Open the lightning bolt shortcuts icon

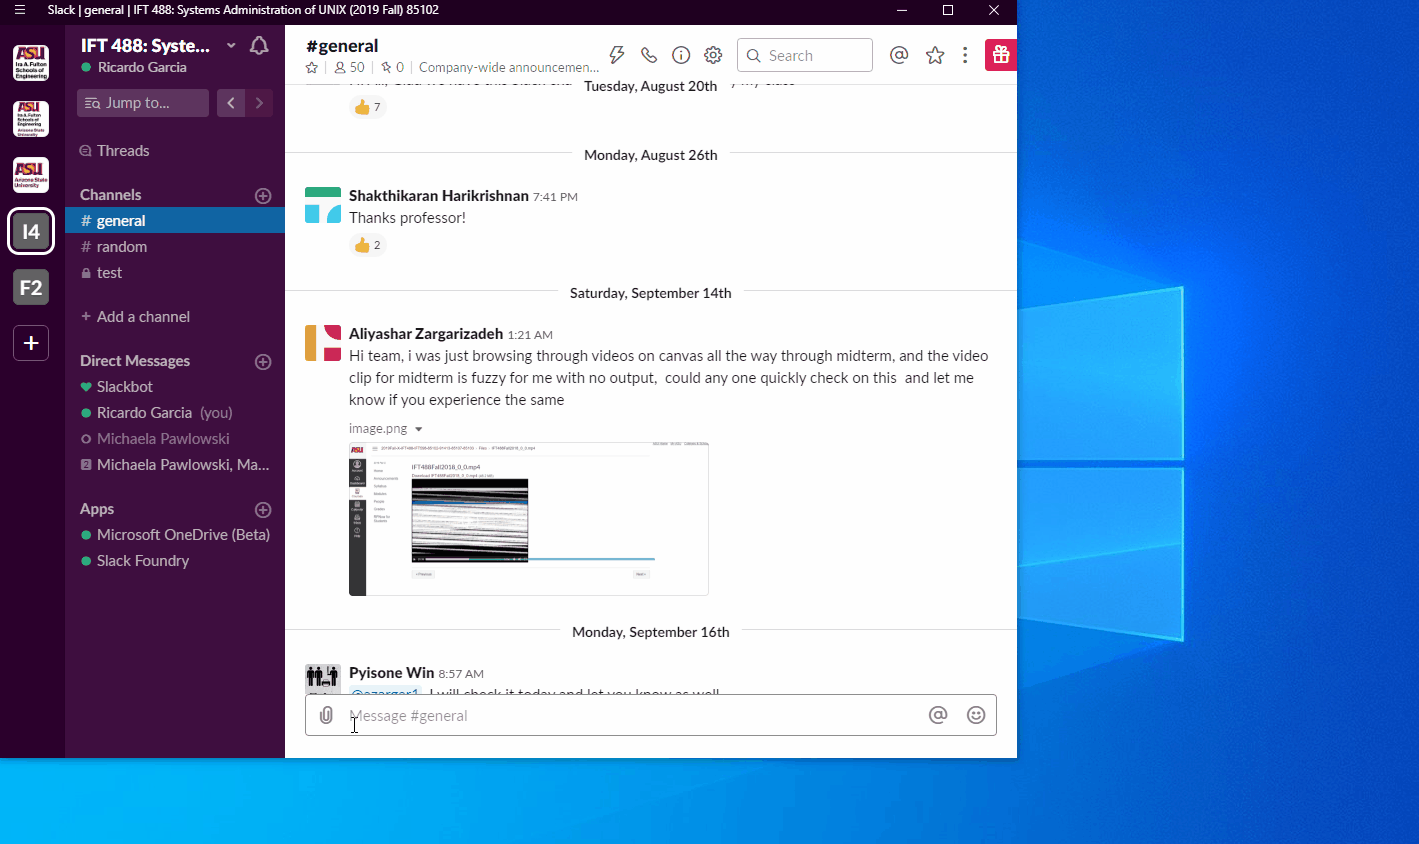click(617, 55)
